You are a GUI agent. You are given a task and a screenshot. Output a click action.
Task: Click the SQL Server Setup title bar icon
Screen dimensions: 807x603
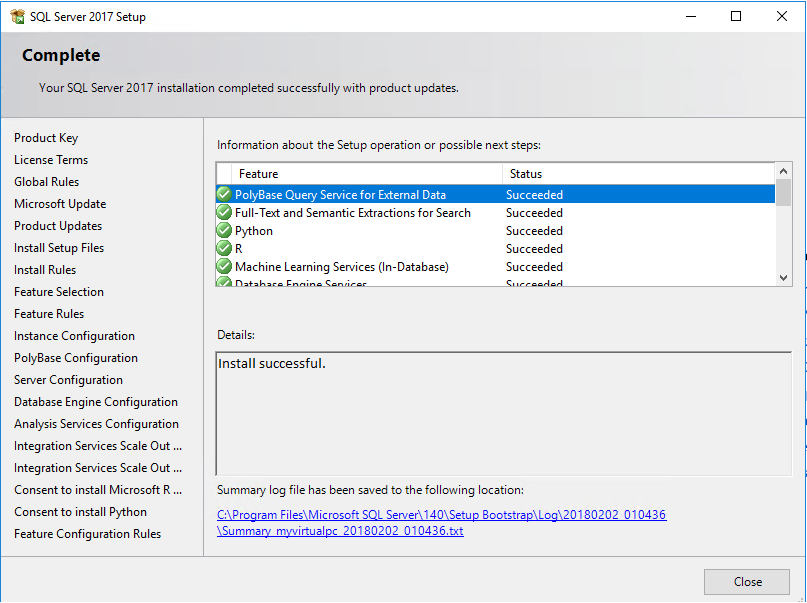17,16
